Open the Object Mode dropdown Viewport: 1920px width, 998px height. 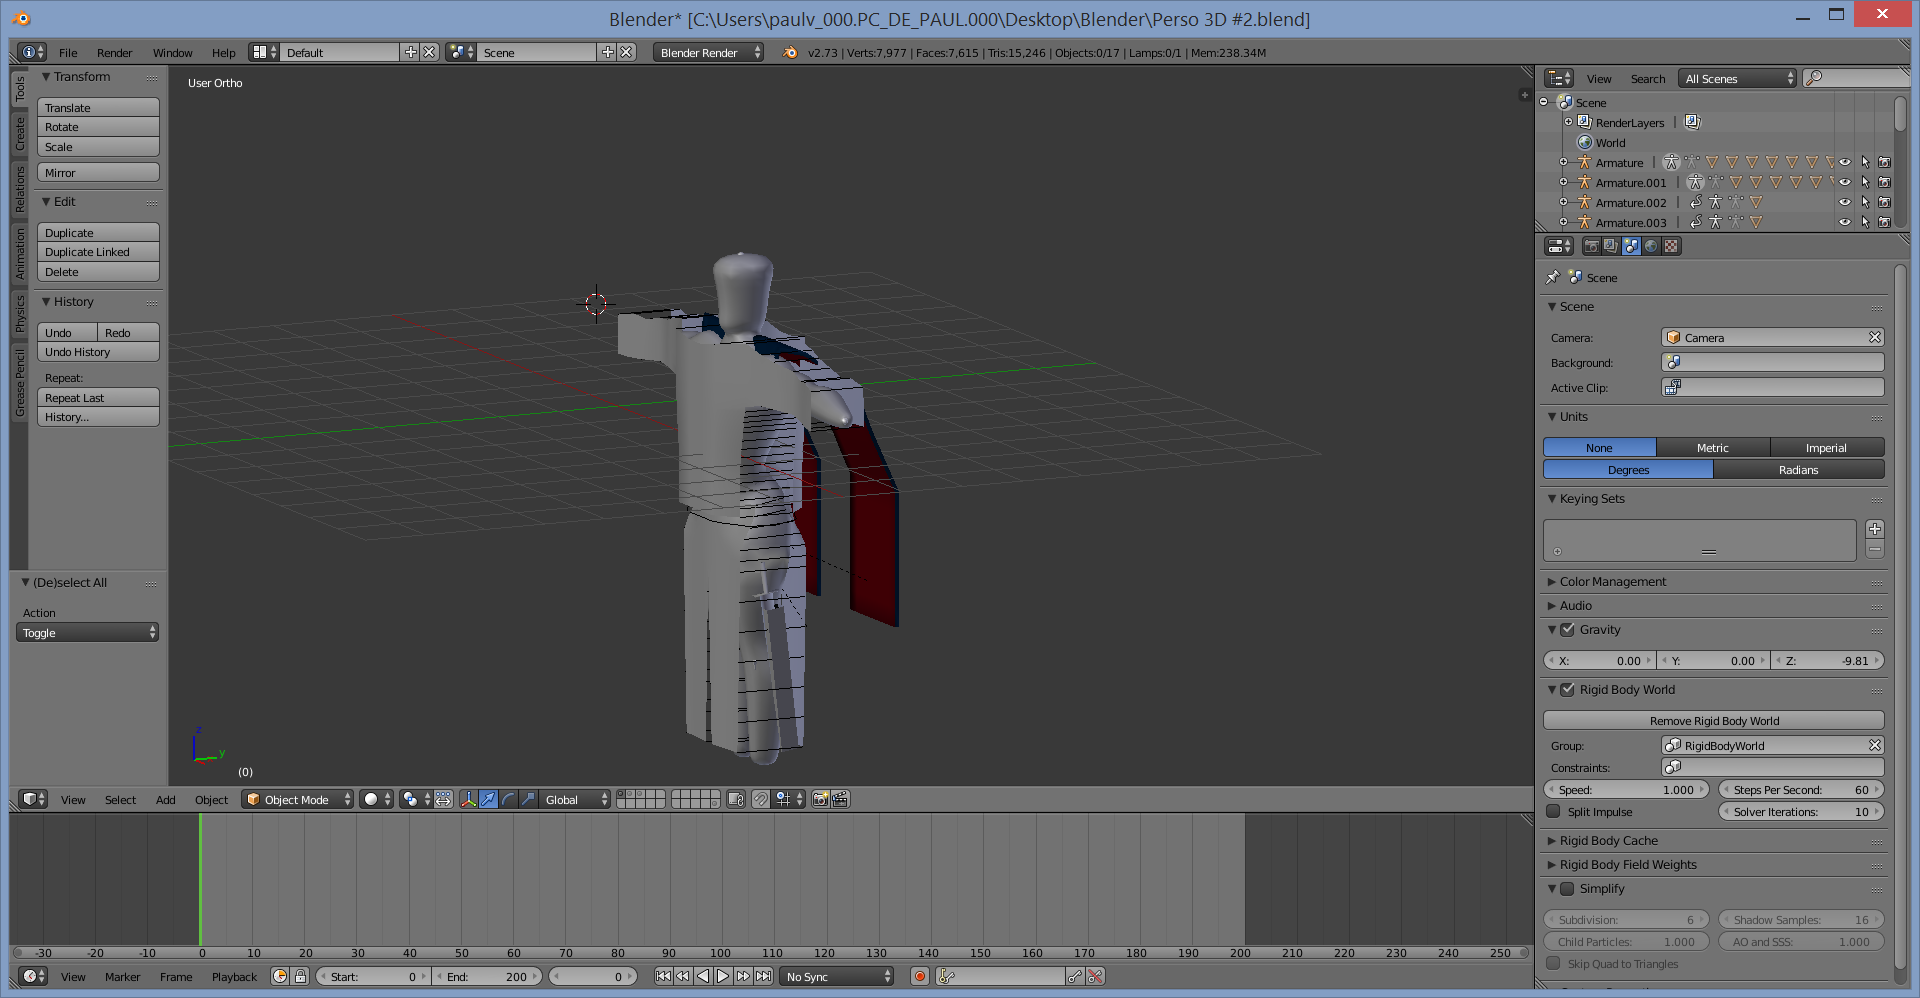297,799
